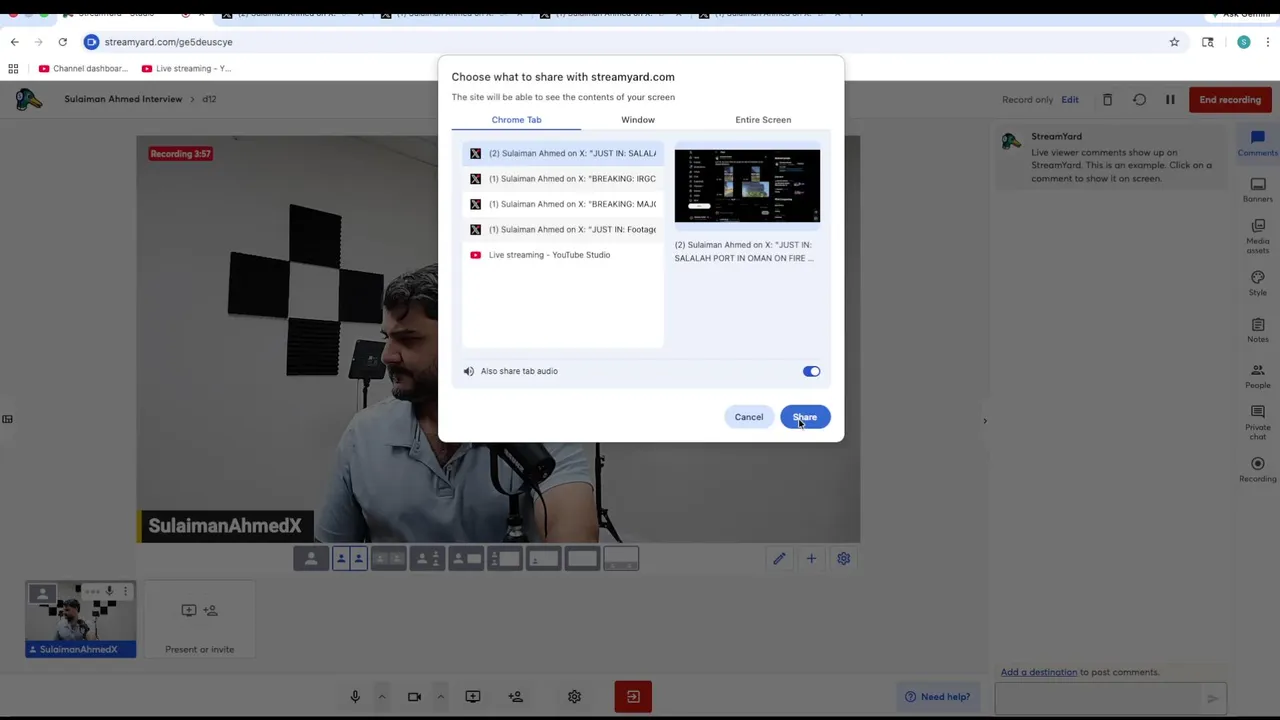1280x720 pixels.
Task: Click Add a destination link
Action: pos(1039,672)
